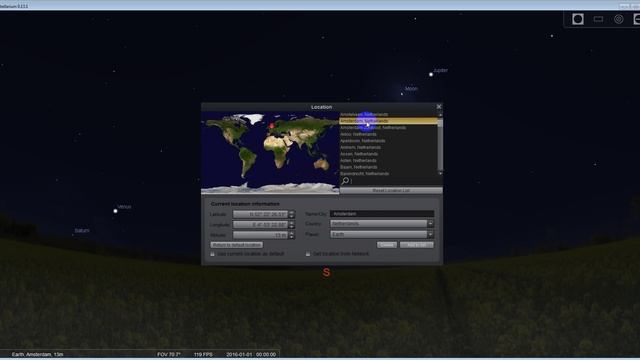Select Arnhem, Netherlands in the list
This screenshot has height=360, width=640.
pyautogui.click(x=360, y=147)
